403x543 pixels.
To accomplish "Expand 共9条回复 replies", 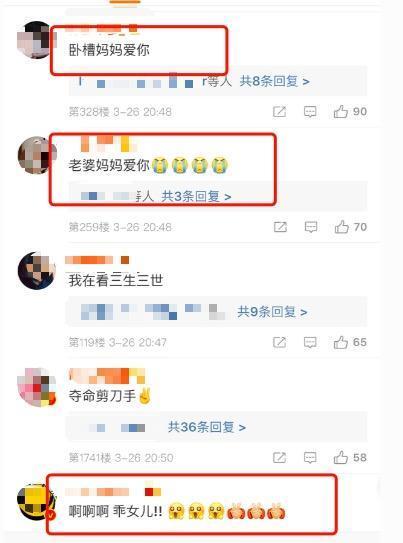I will tap(272, 312).
